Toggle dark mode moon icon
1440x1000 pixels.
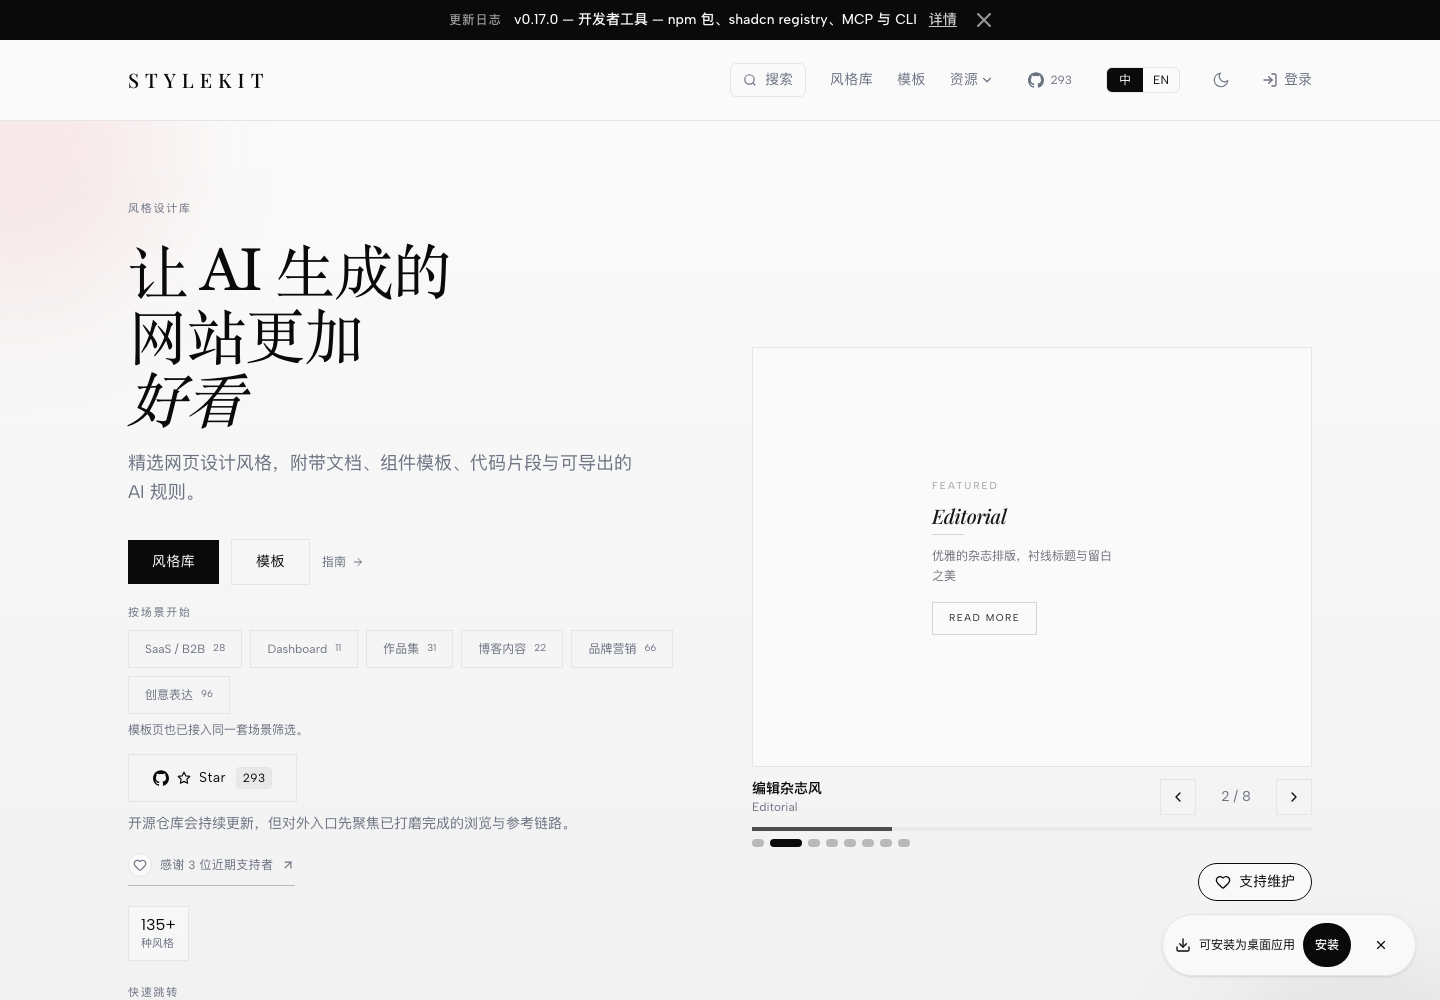pyautogui.click(x=1221, y=80)
